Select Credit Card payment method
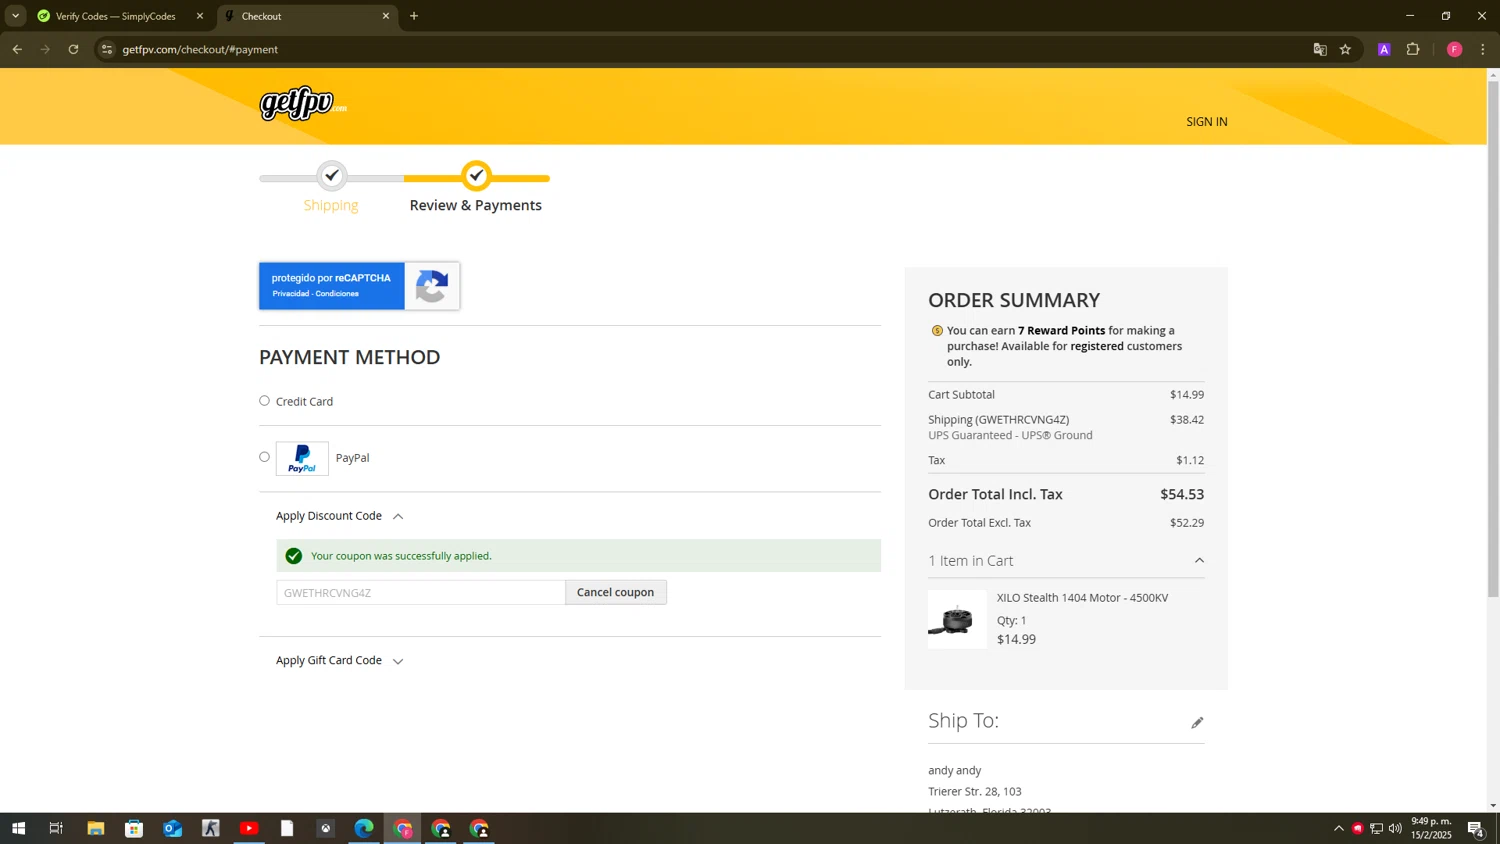1500x844 pixels. [264, 401]
